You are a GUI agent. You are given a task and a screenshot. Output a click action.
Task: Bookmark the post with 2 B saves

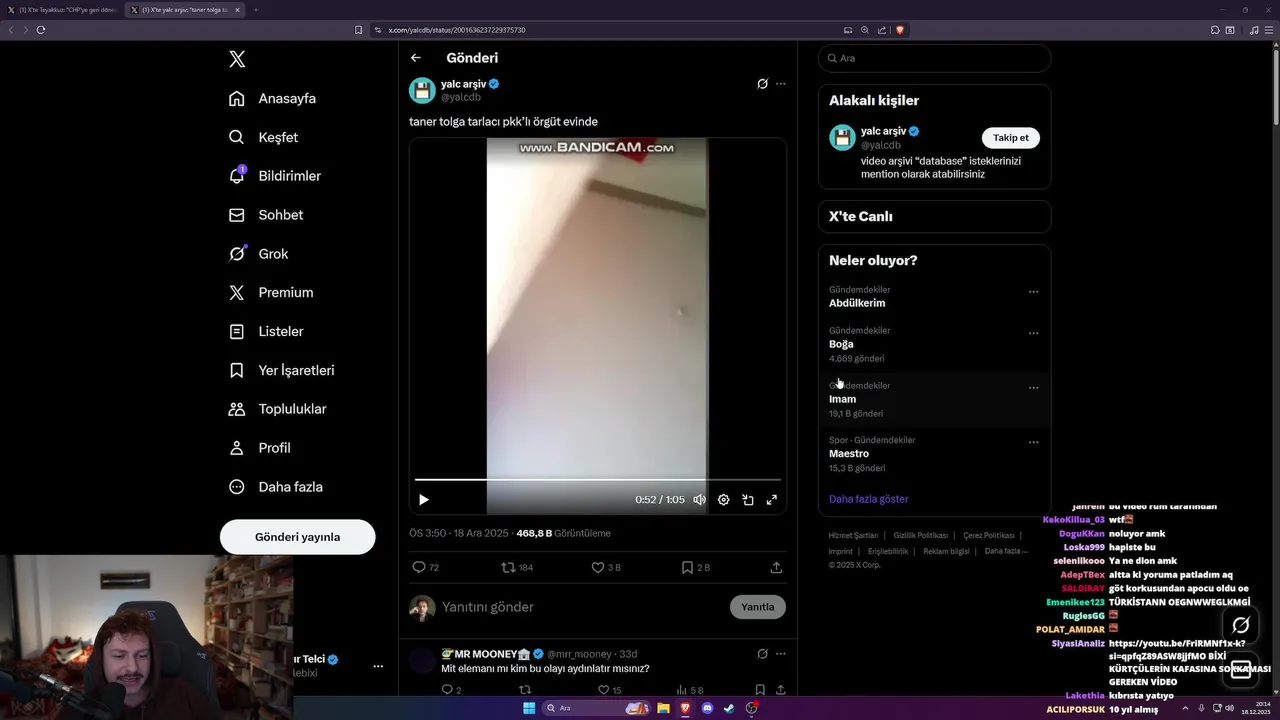click(x=695, y=567)
